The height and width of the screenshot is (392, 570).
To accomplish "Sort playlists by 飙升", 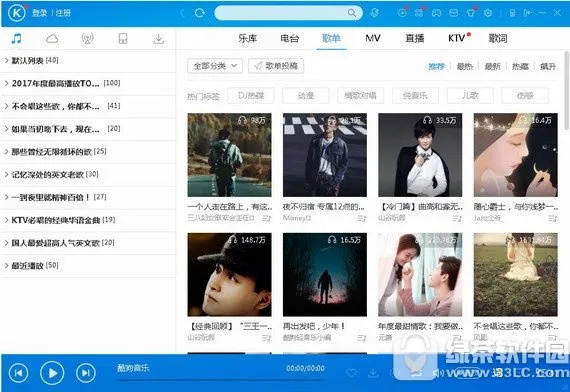I will coord(548,66).
